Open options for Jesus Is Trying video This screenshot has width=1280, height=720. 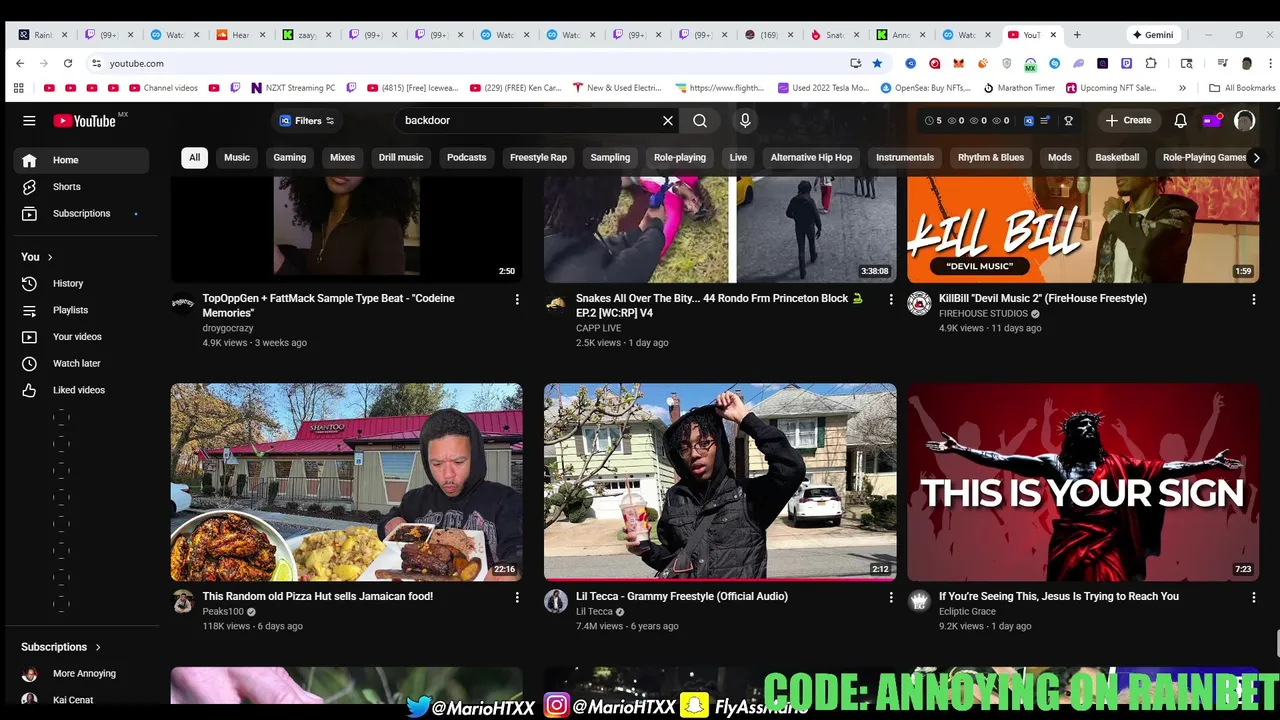[1253, 597]
